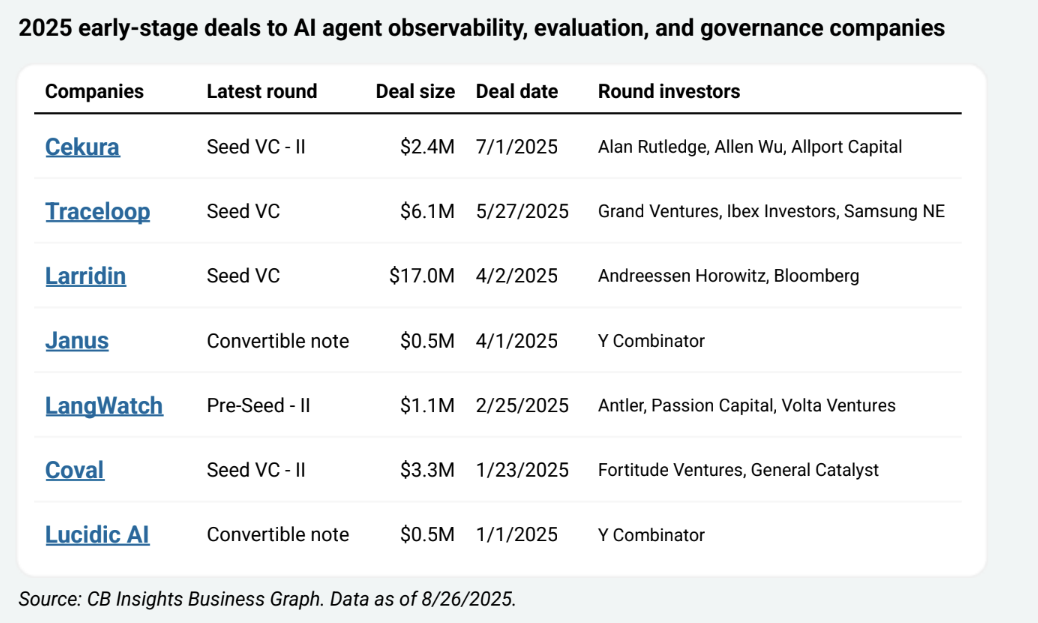Screen dimensions: 1038x623
Task: Click the Deal date column header
Action: tap(516, 91)
